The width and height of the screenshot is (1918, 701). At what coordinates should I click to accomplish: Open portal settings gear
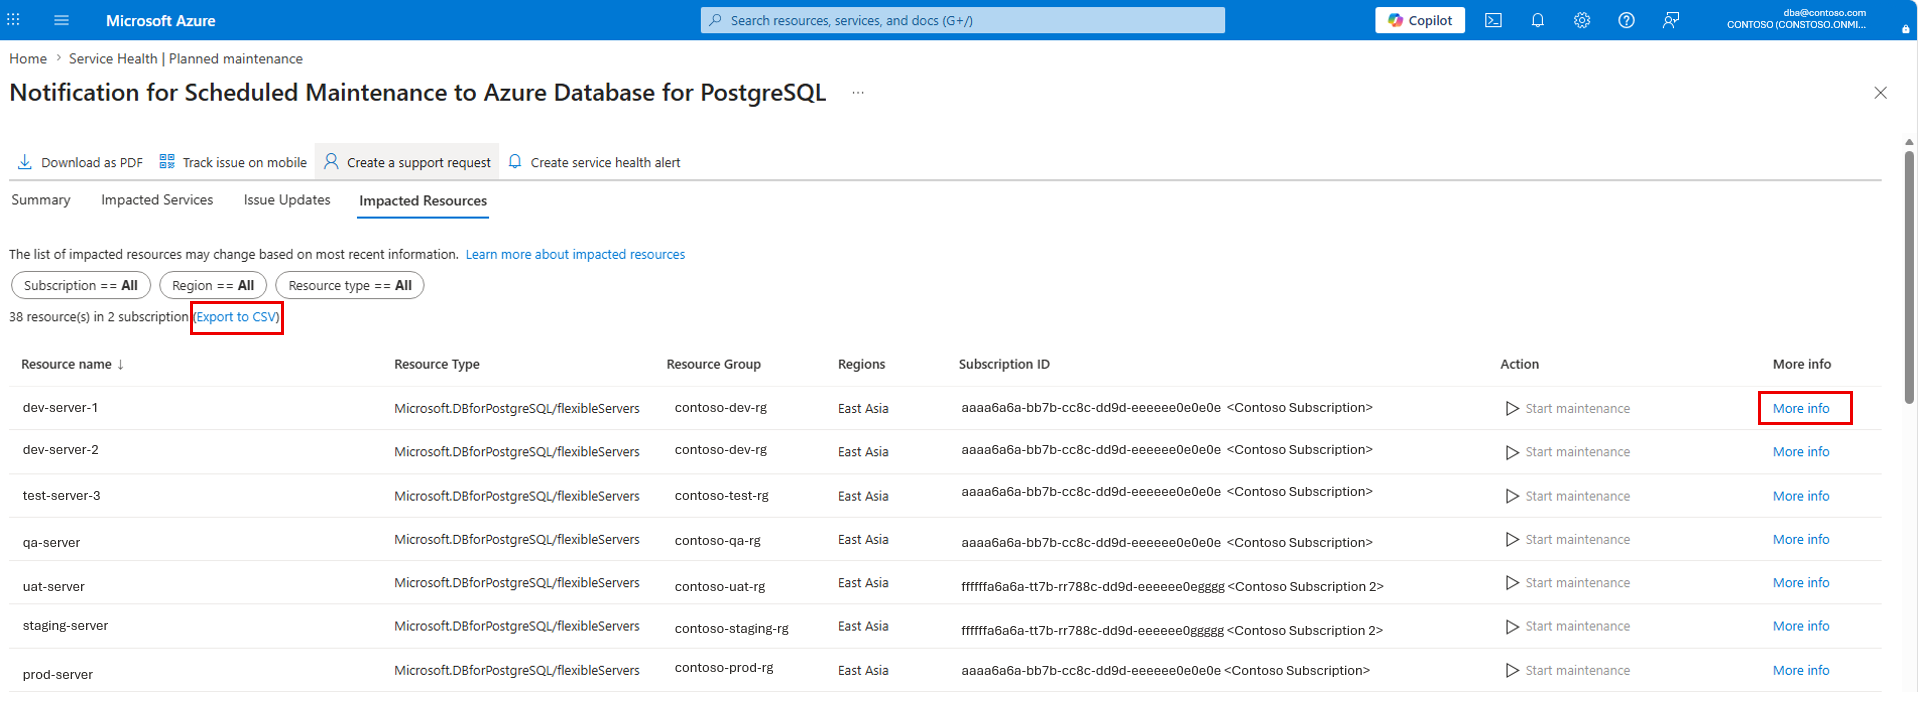point(1582,20)
